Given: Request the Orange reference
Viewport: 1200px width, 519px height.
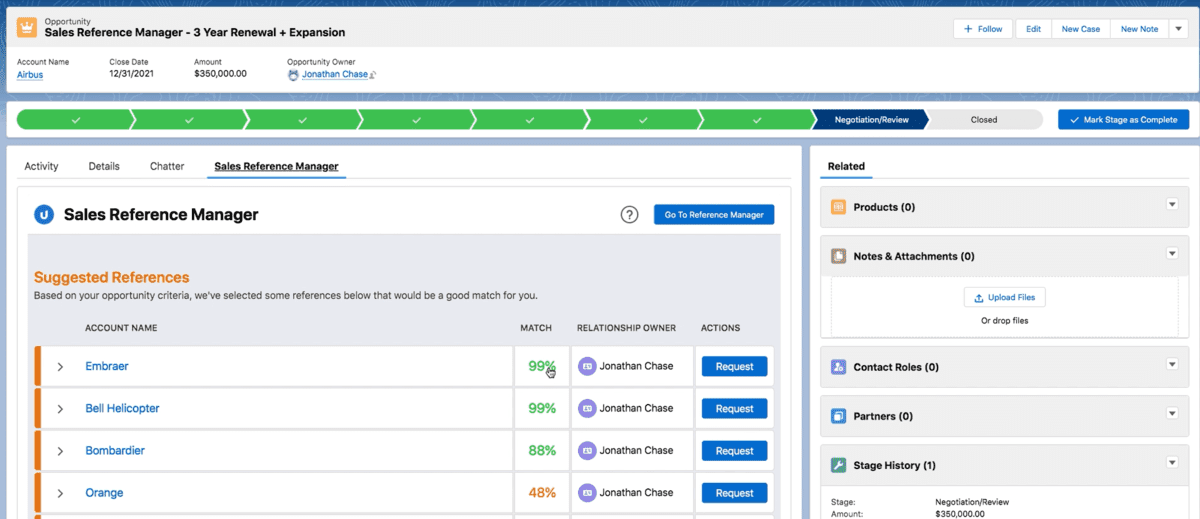Looking at the screenshot, I should coord(734,492).
